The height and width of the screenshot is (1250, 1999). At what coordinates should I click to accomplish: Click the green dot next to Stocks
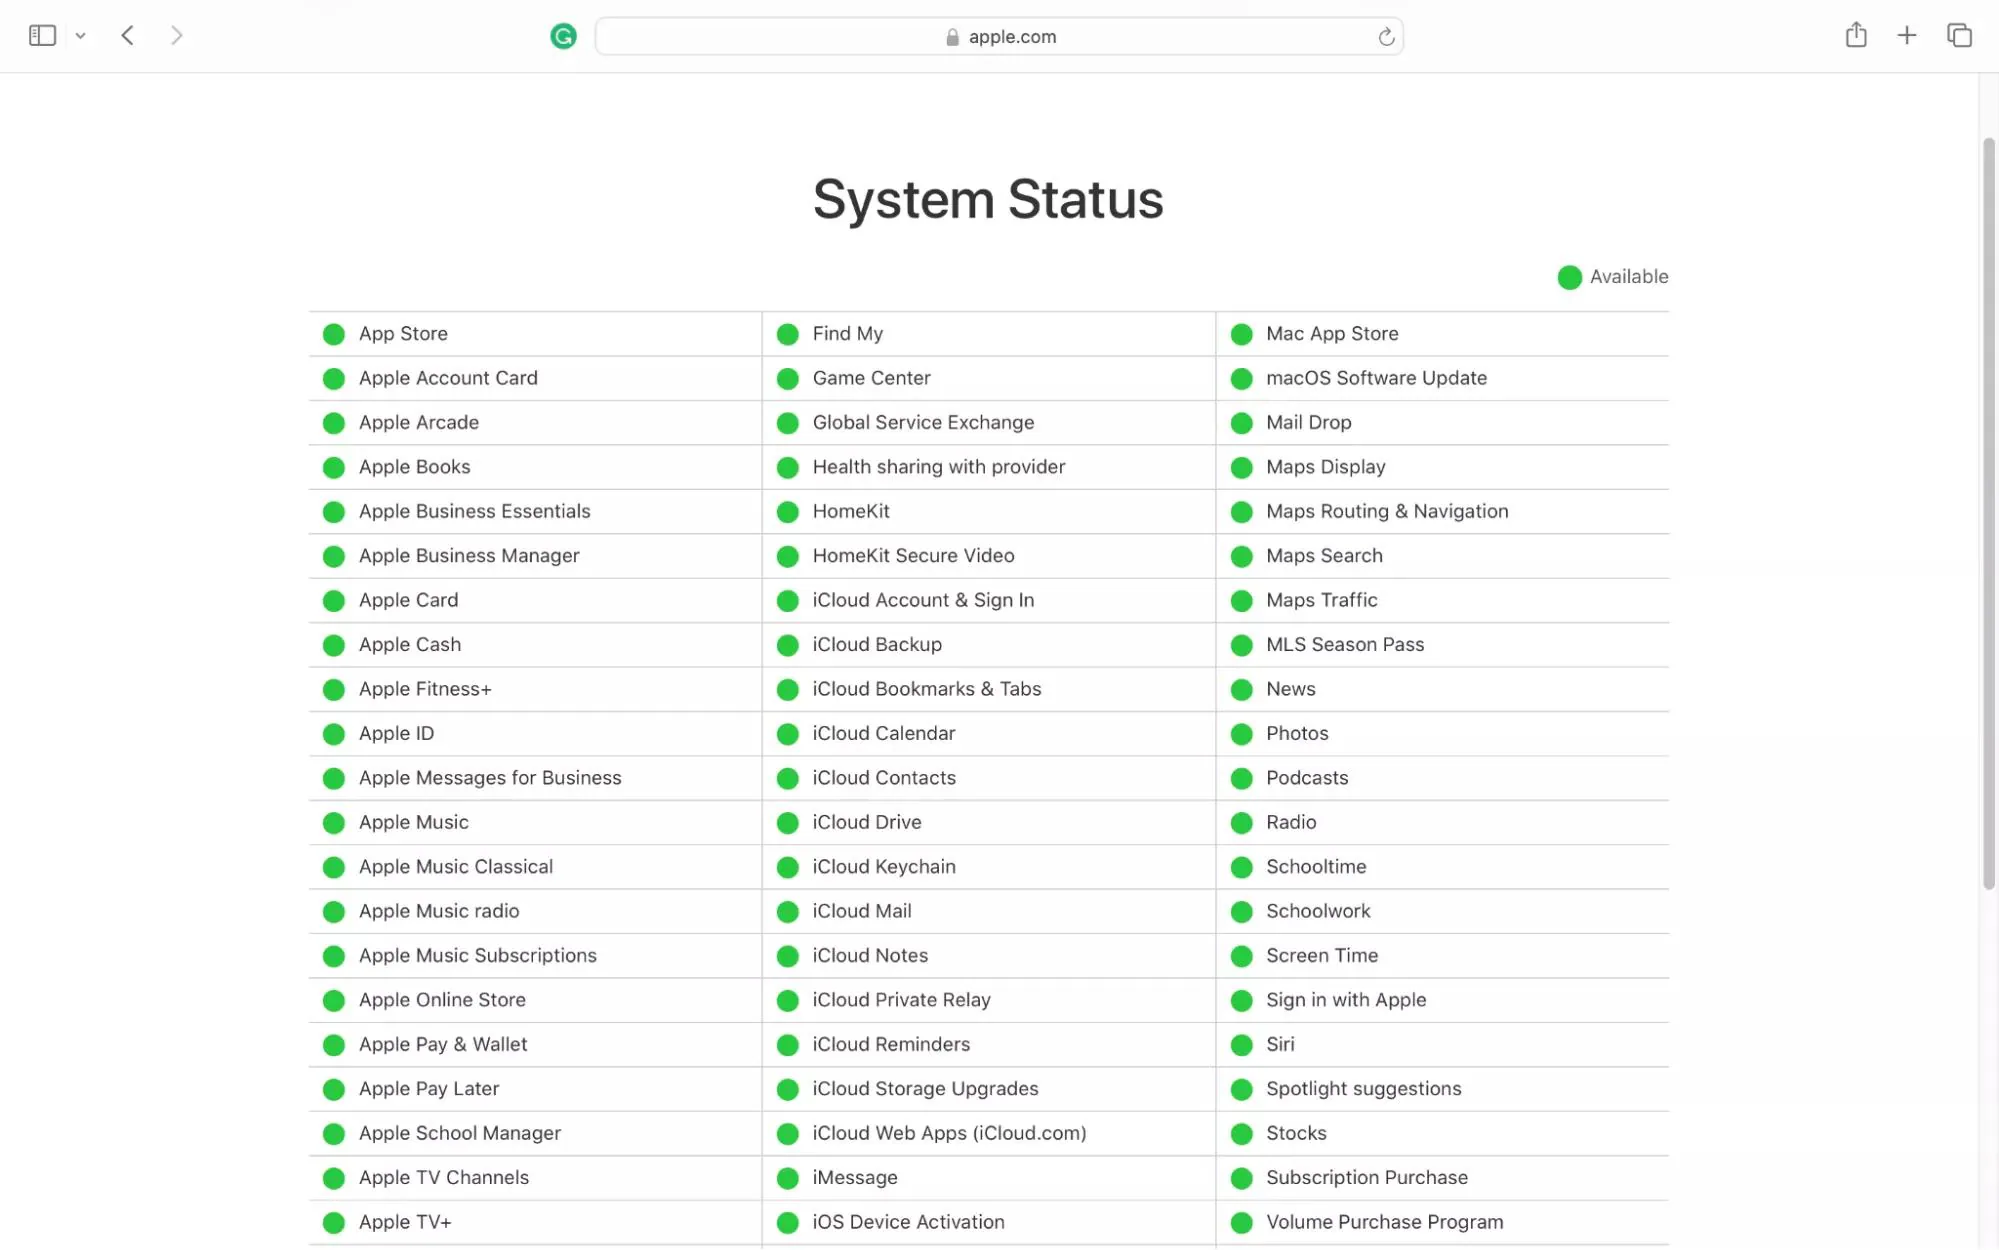click(x=1242, y=1134)
